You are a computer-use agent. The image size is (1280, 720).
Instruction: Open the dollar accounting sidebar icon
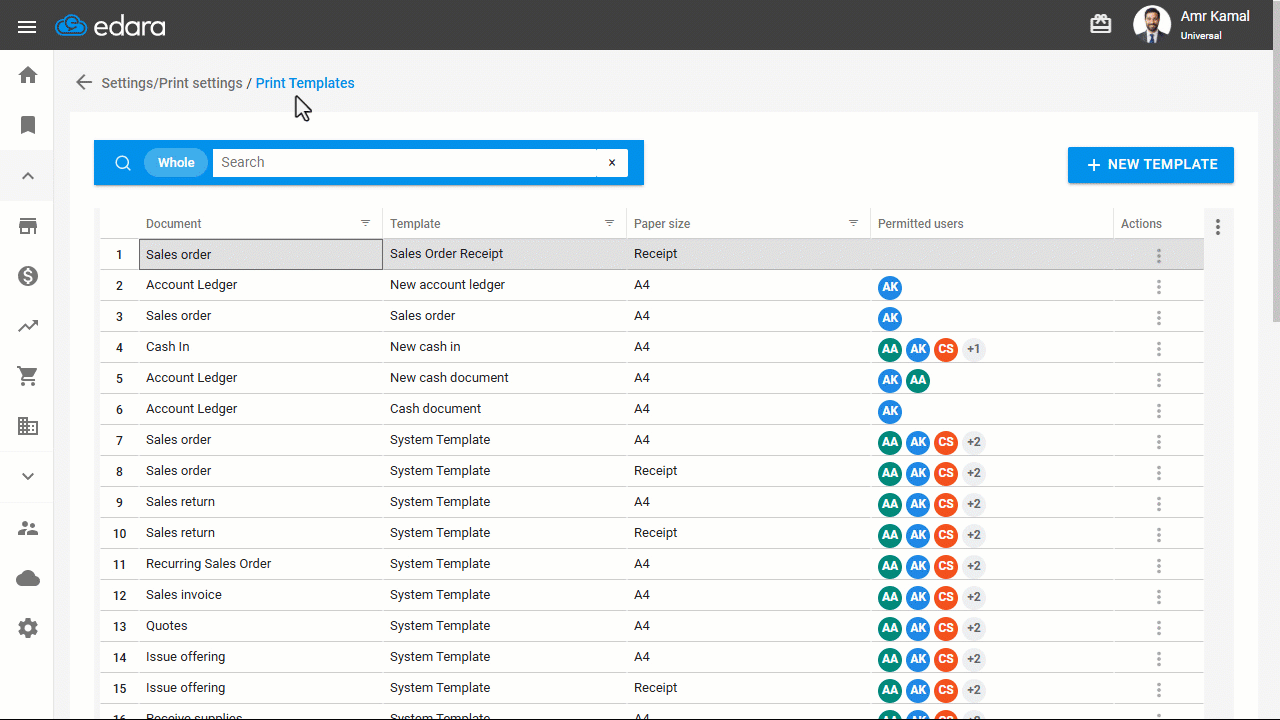(28, 276)
